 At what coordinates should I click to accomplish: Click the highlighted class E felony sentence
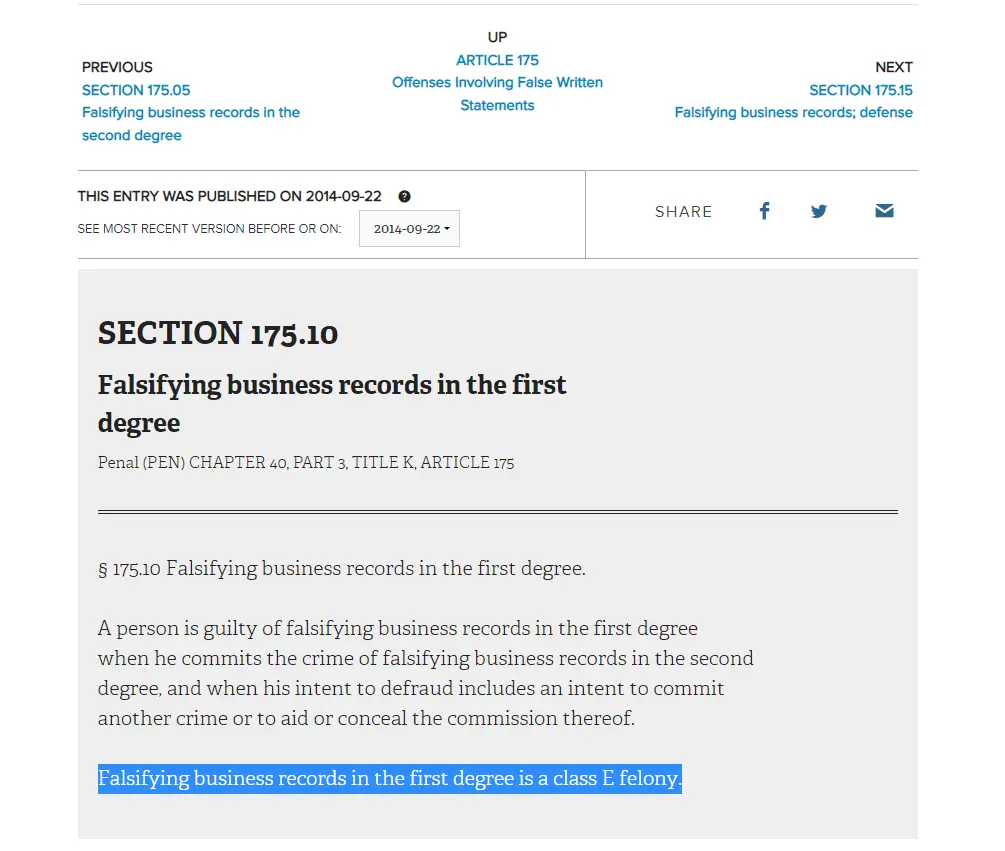click(x=389, y=778)
